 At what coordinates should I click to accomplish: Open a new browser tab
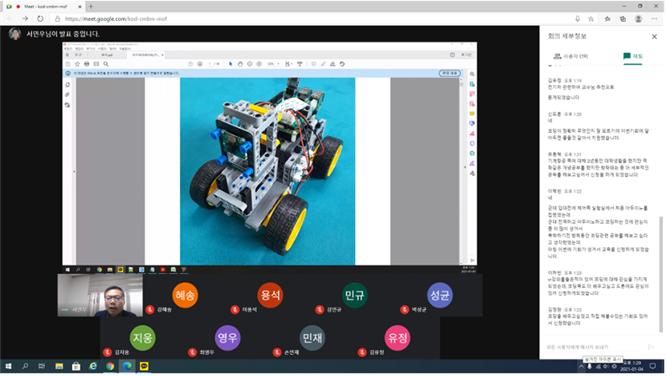(x=91, y=6)
